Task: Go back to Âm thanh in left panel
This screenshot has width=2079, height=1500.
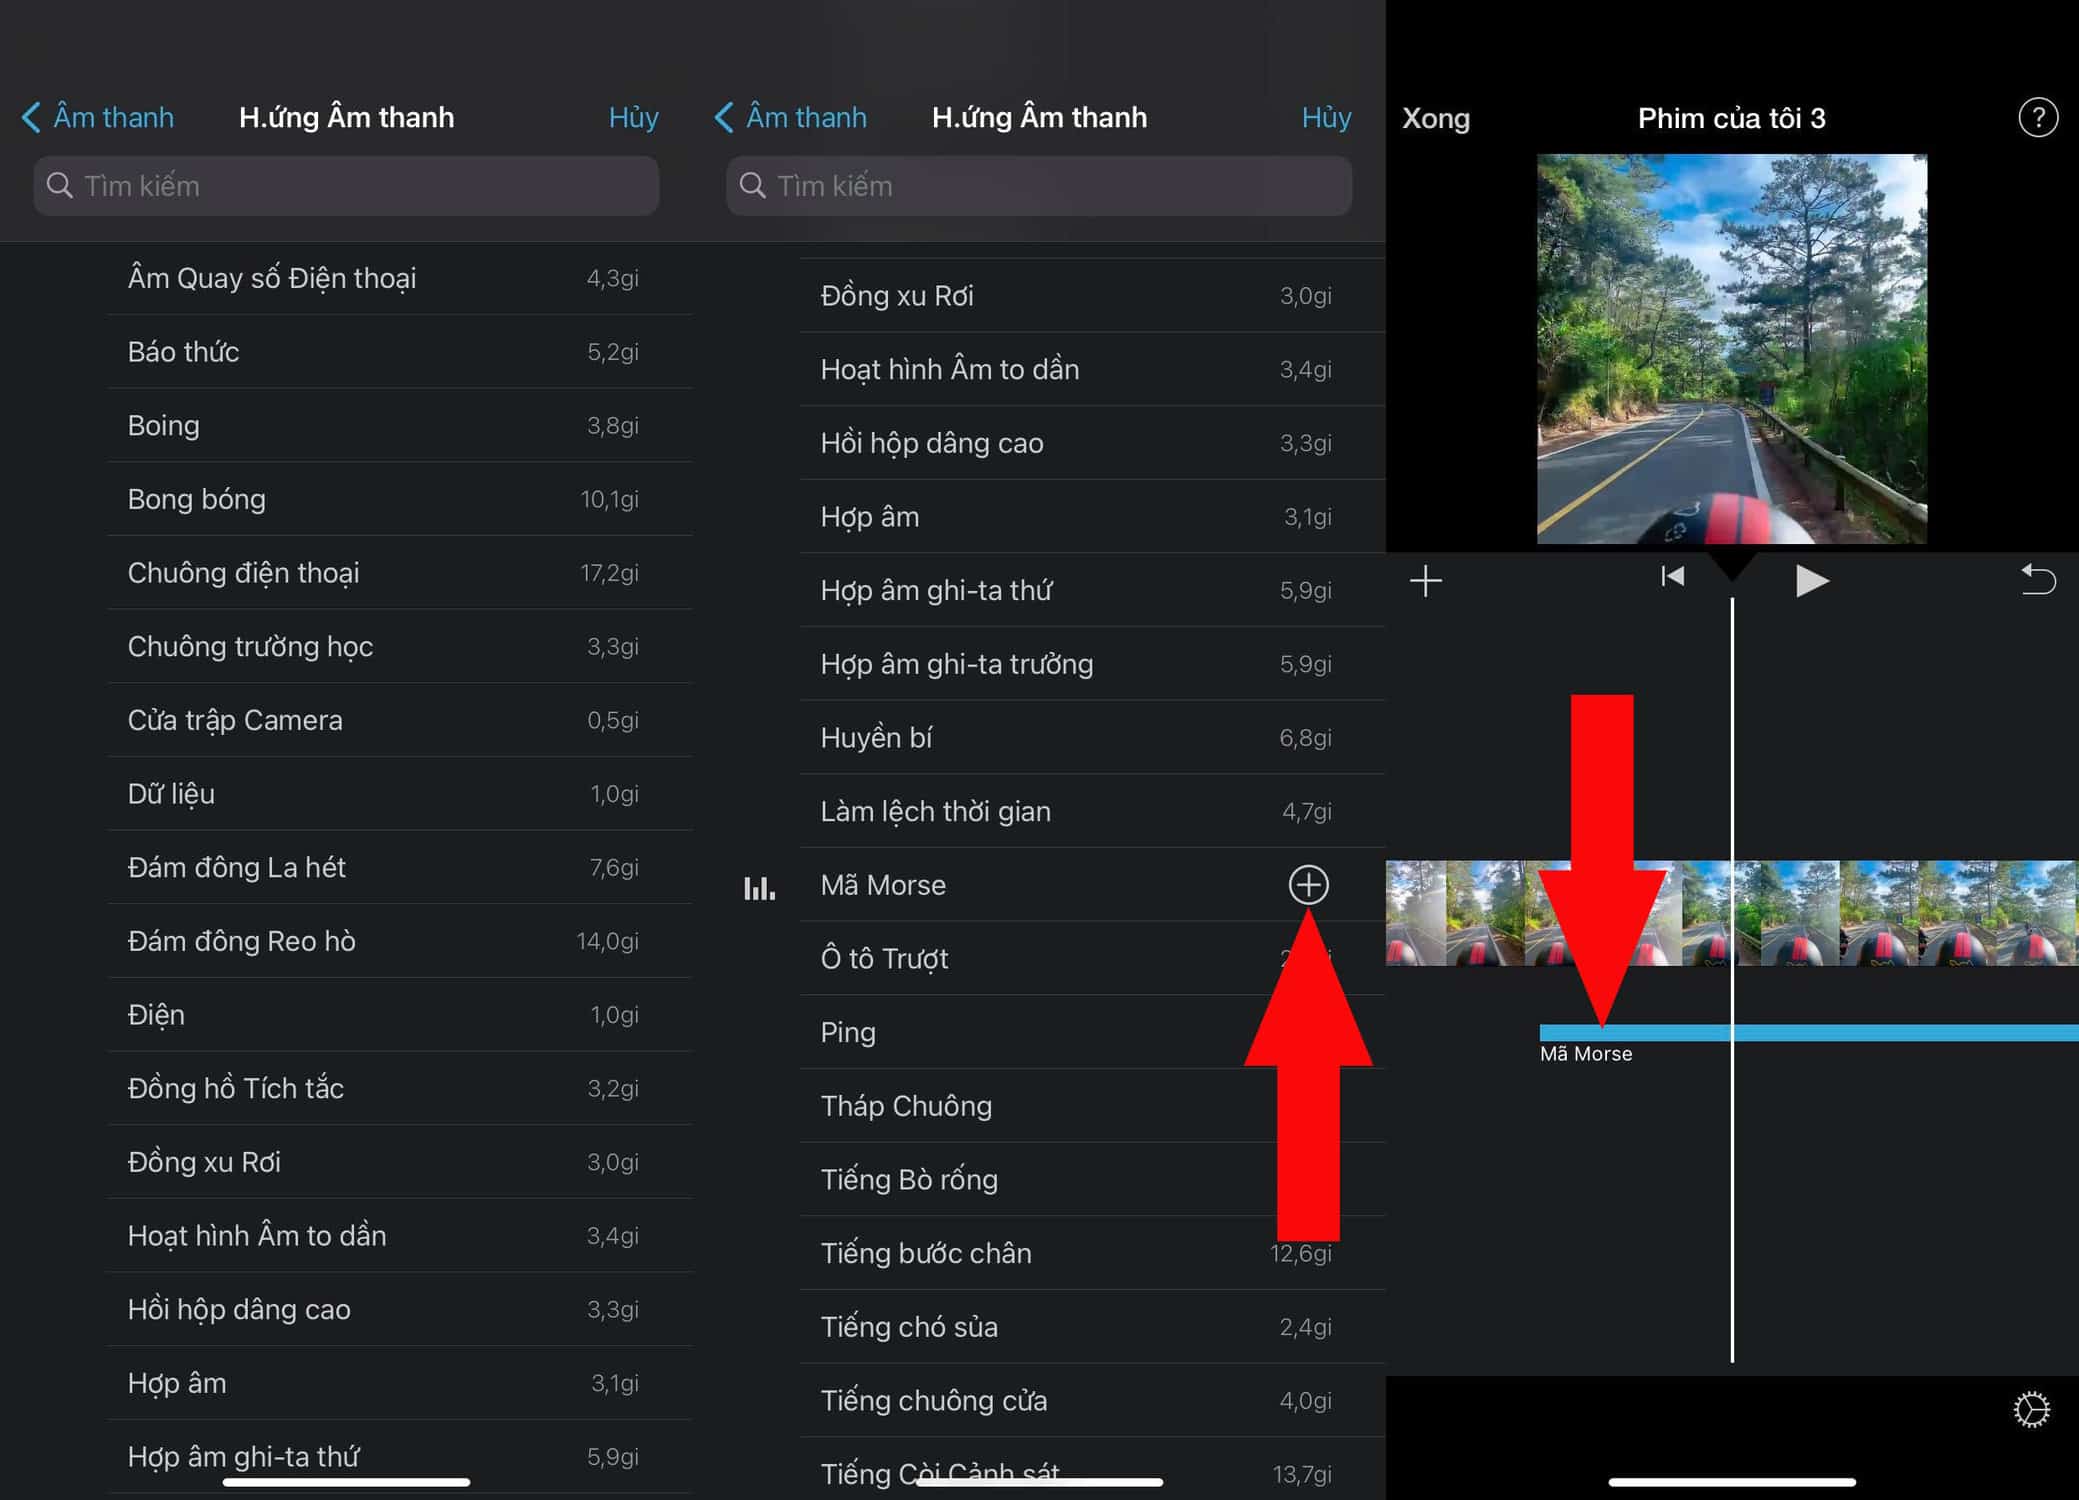Action: pos(98,118)
